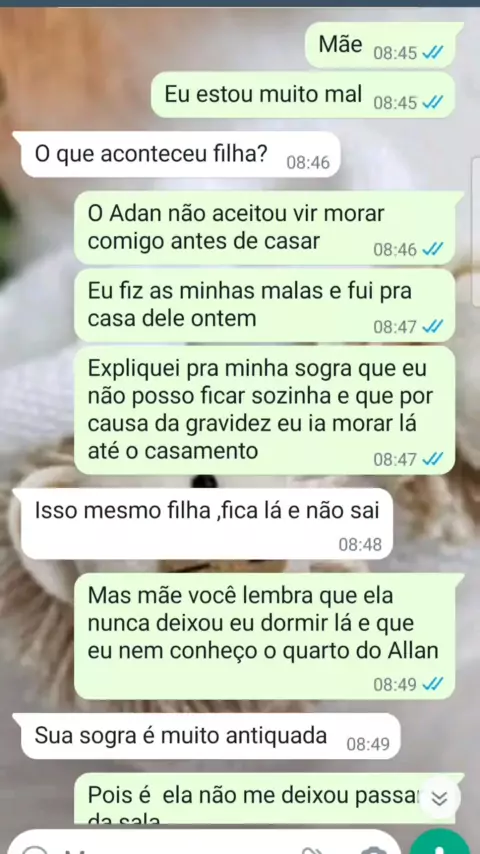Image resolution: width=480 pixels, height=854 pixels.
Task: Tap the emoji icon in the message bar
Action: click(35, 850)
